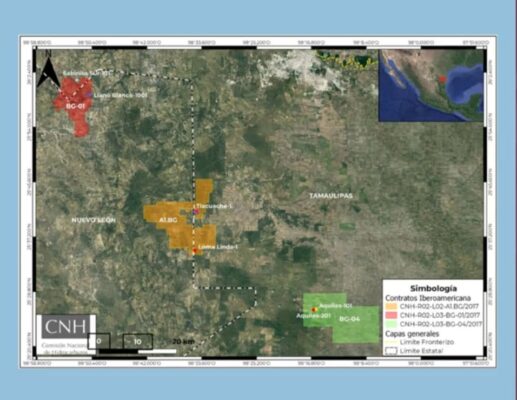
Task: Select the Aquiles well marker in BG-04
Action: pyautogui.click(x=314, y=310)
